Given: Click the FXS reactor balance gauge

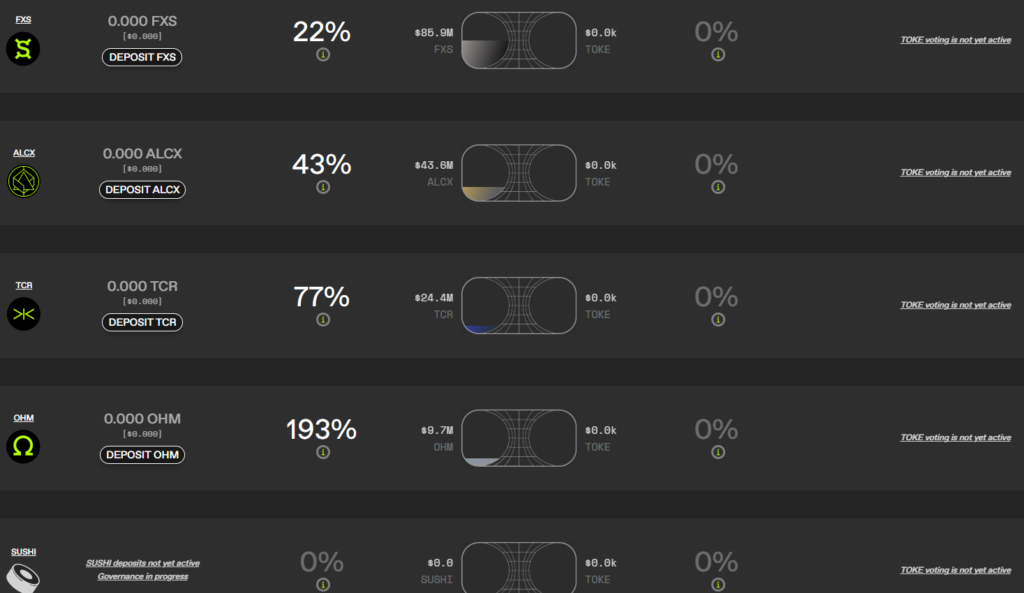Looking at the screenshot, I should pyautogui.click(x=519, y=40).
